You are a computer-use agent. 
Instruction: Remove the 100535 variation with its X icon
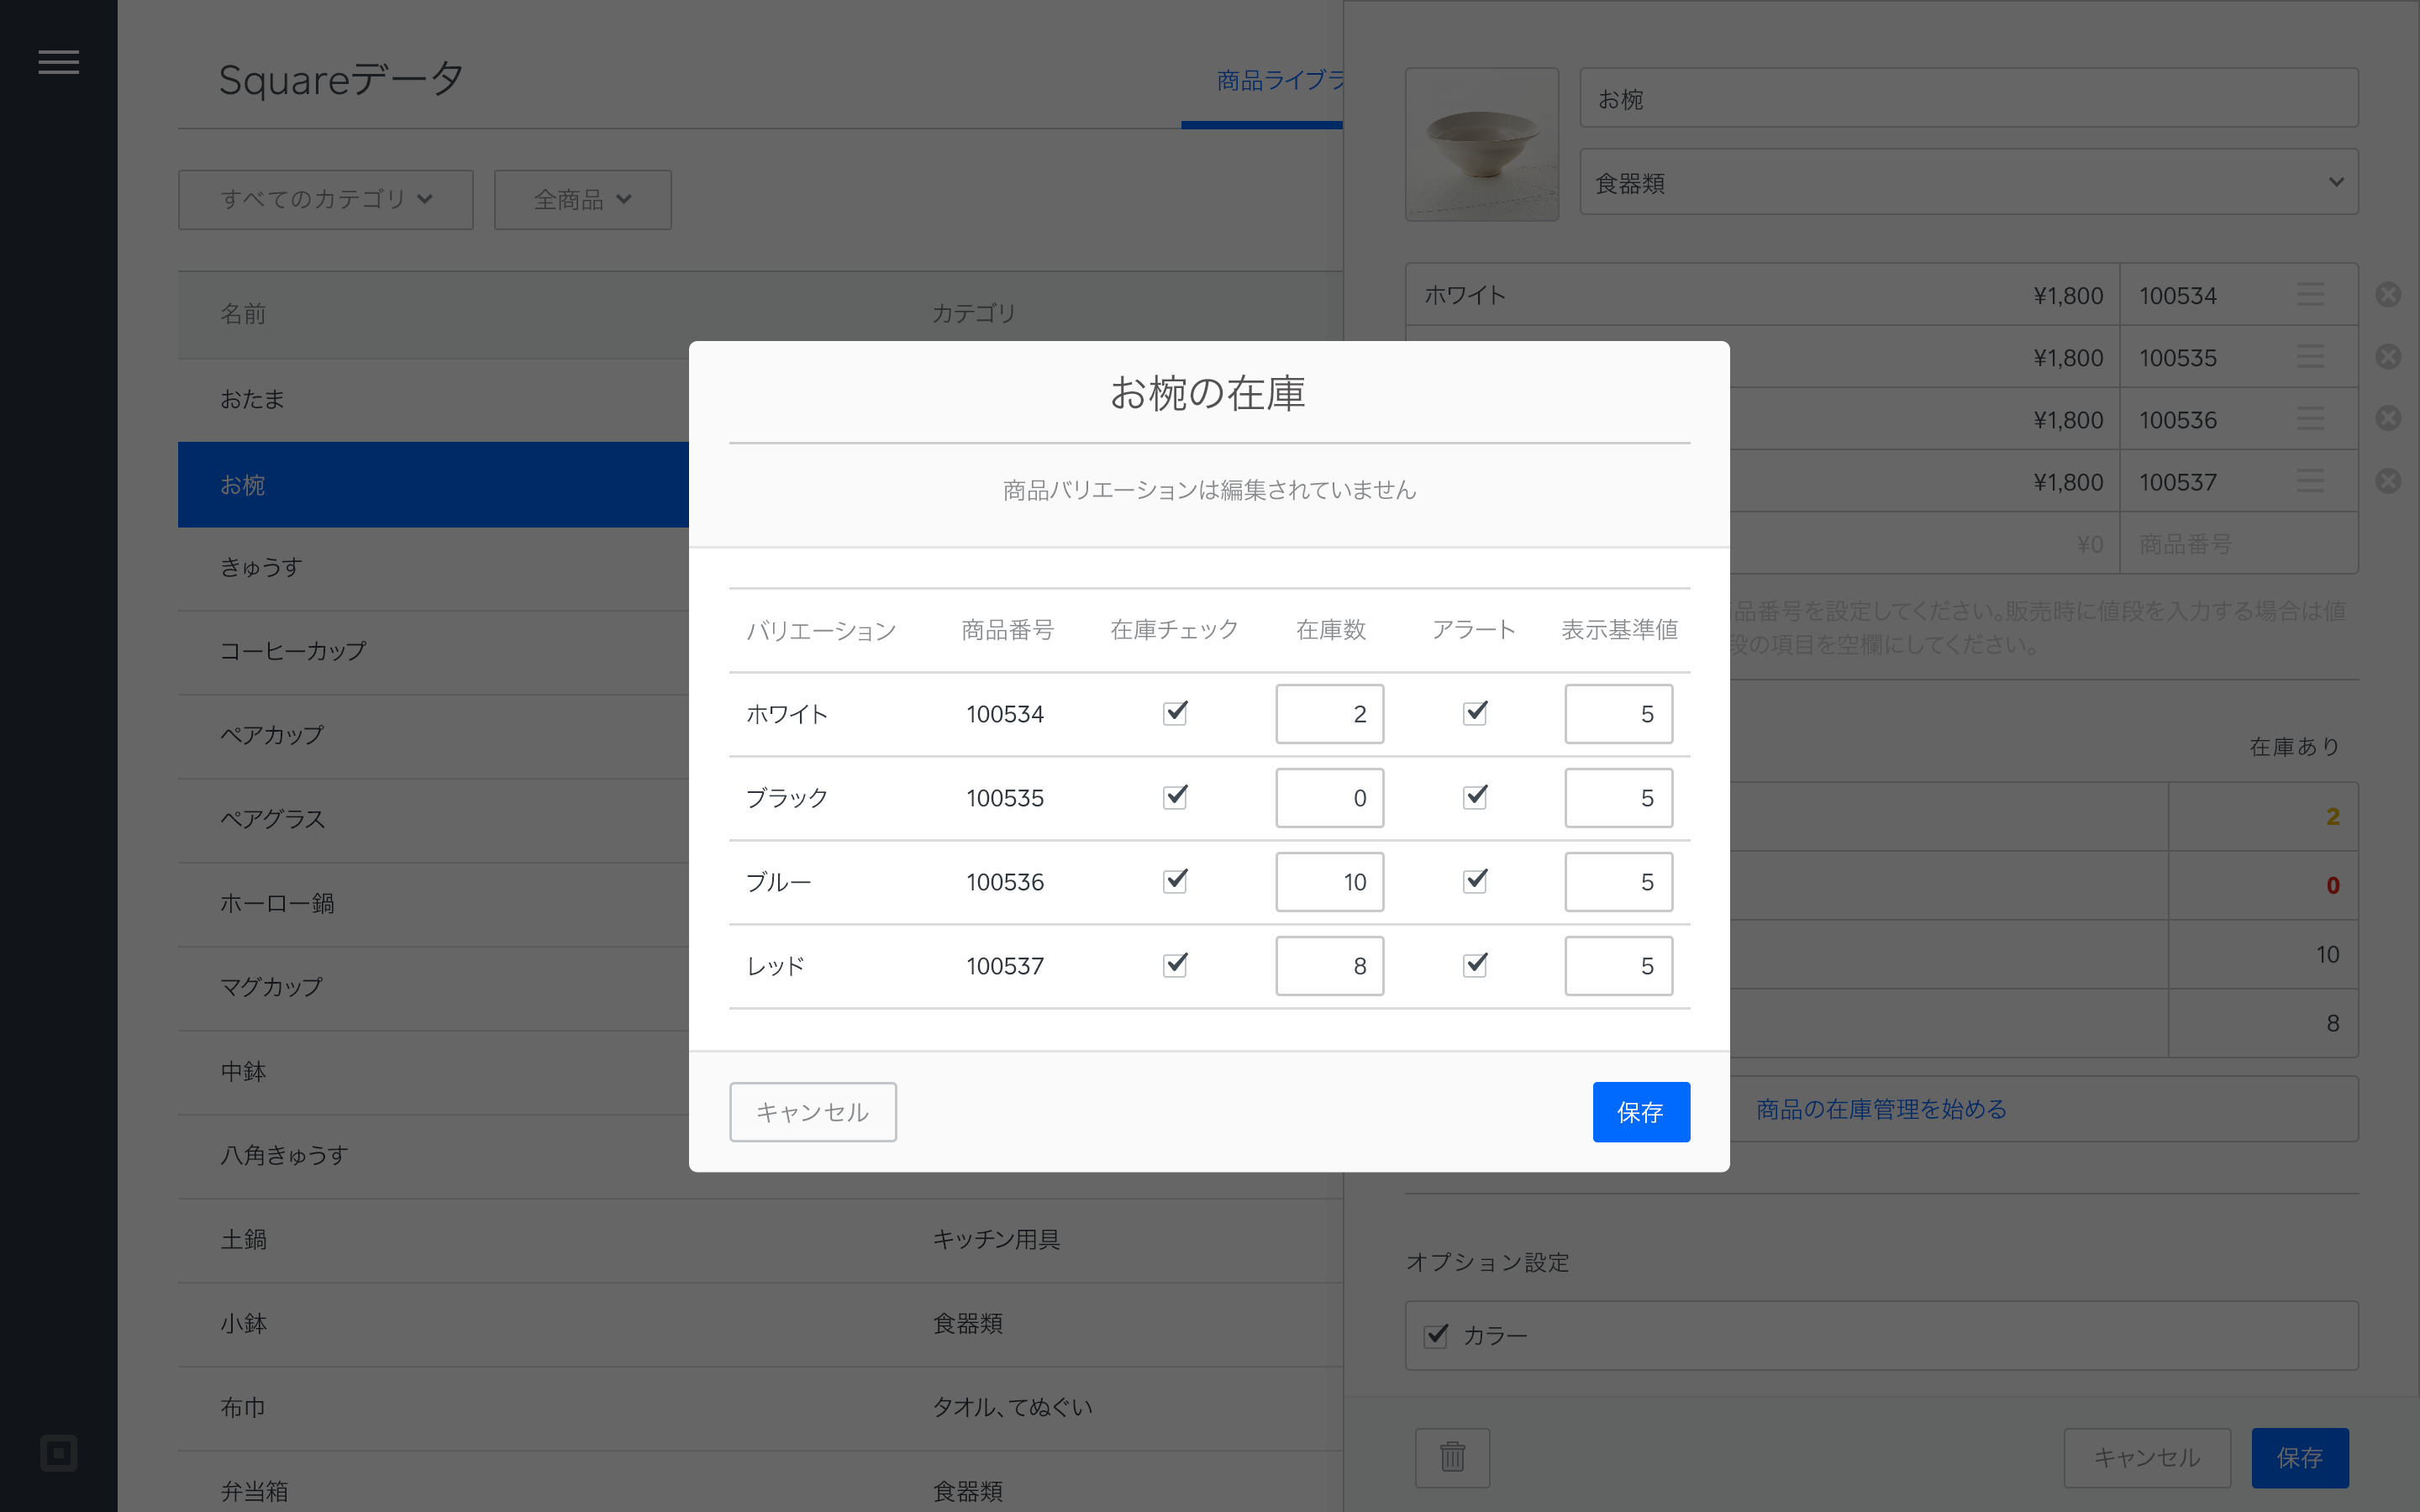2388,357
